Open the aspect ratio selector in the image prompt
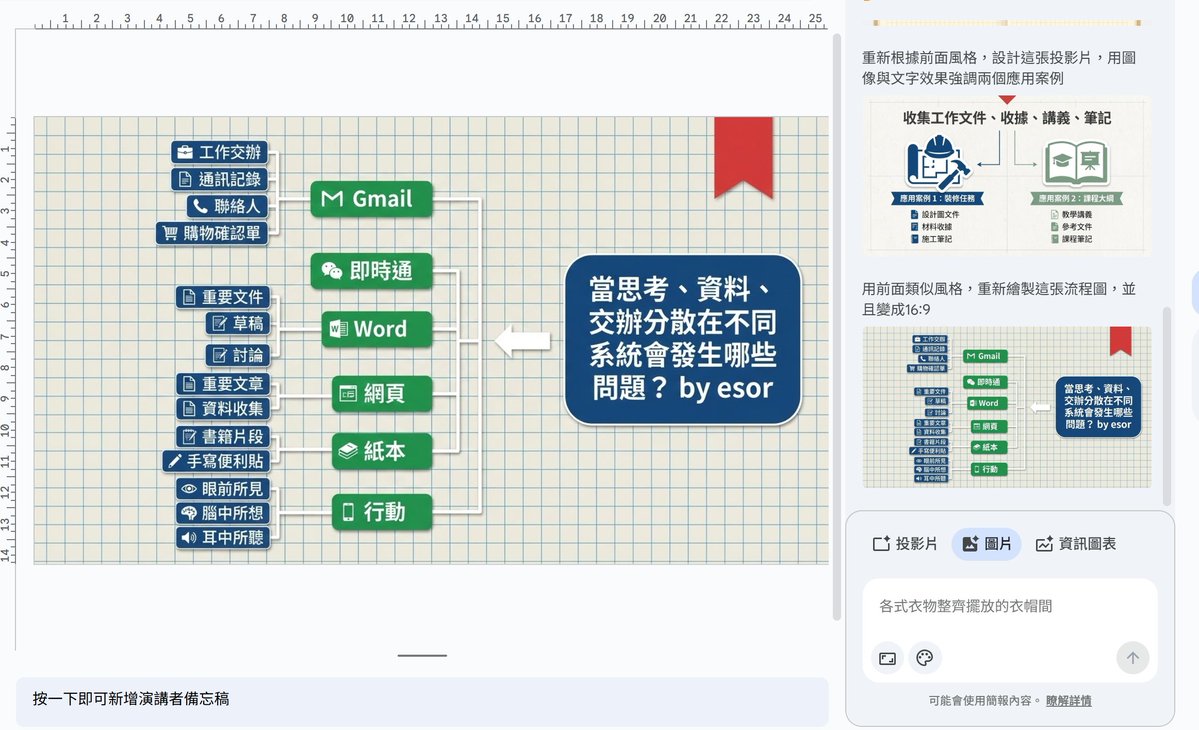The width and height of the screenshot is (1199, 730). [887, 658]
